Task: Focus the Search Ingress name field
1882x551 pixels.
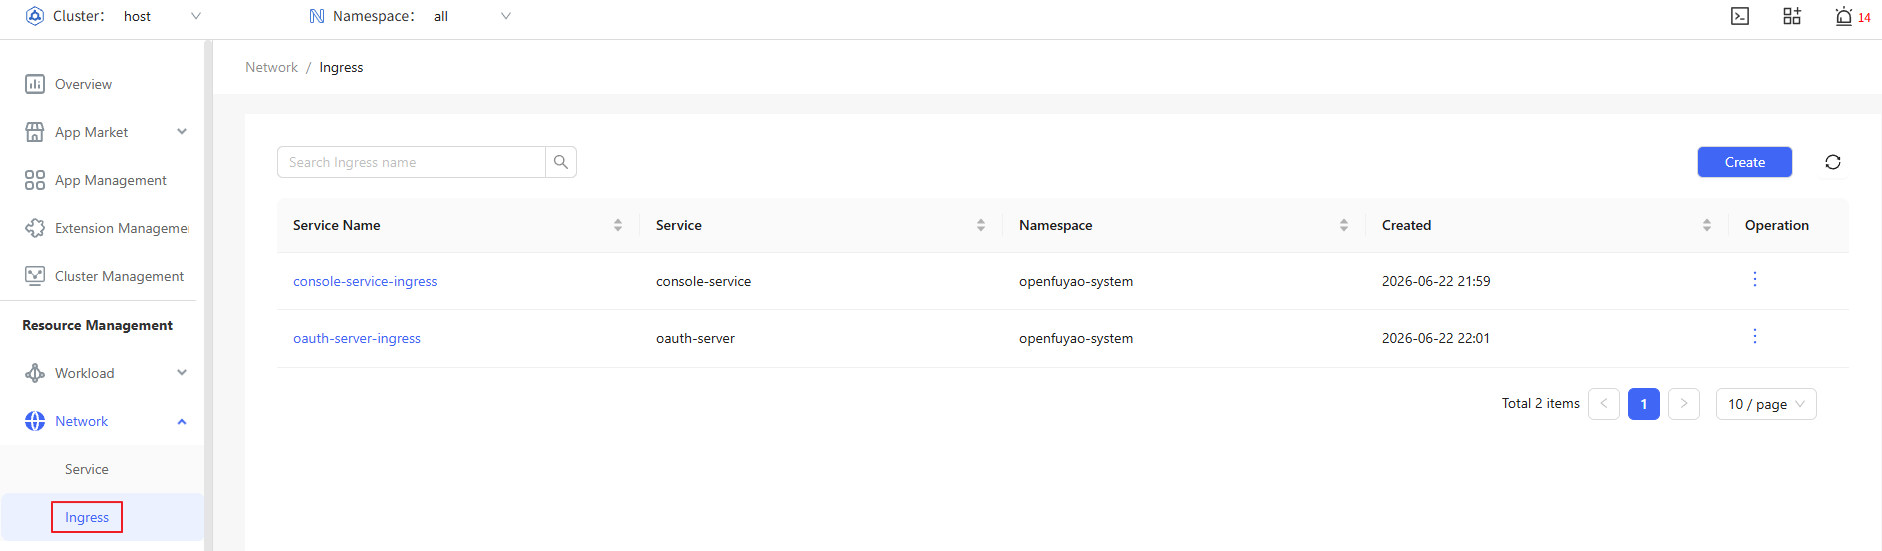Action: (x=411, y=162)
